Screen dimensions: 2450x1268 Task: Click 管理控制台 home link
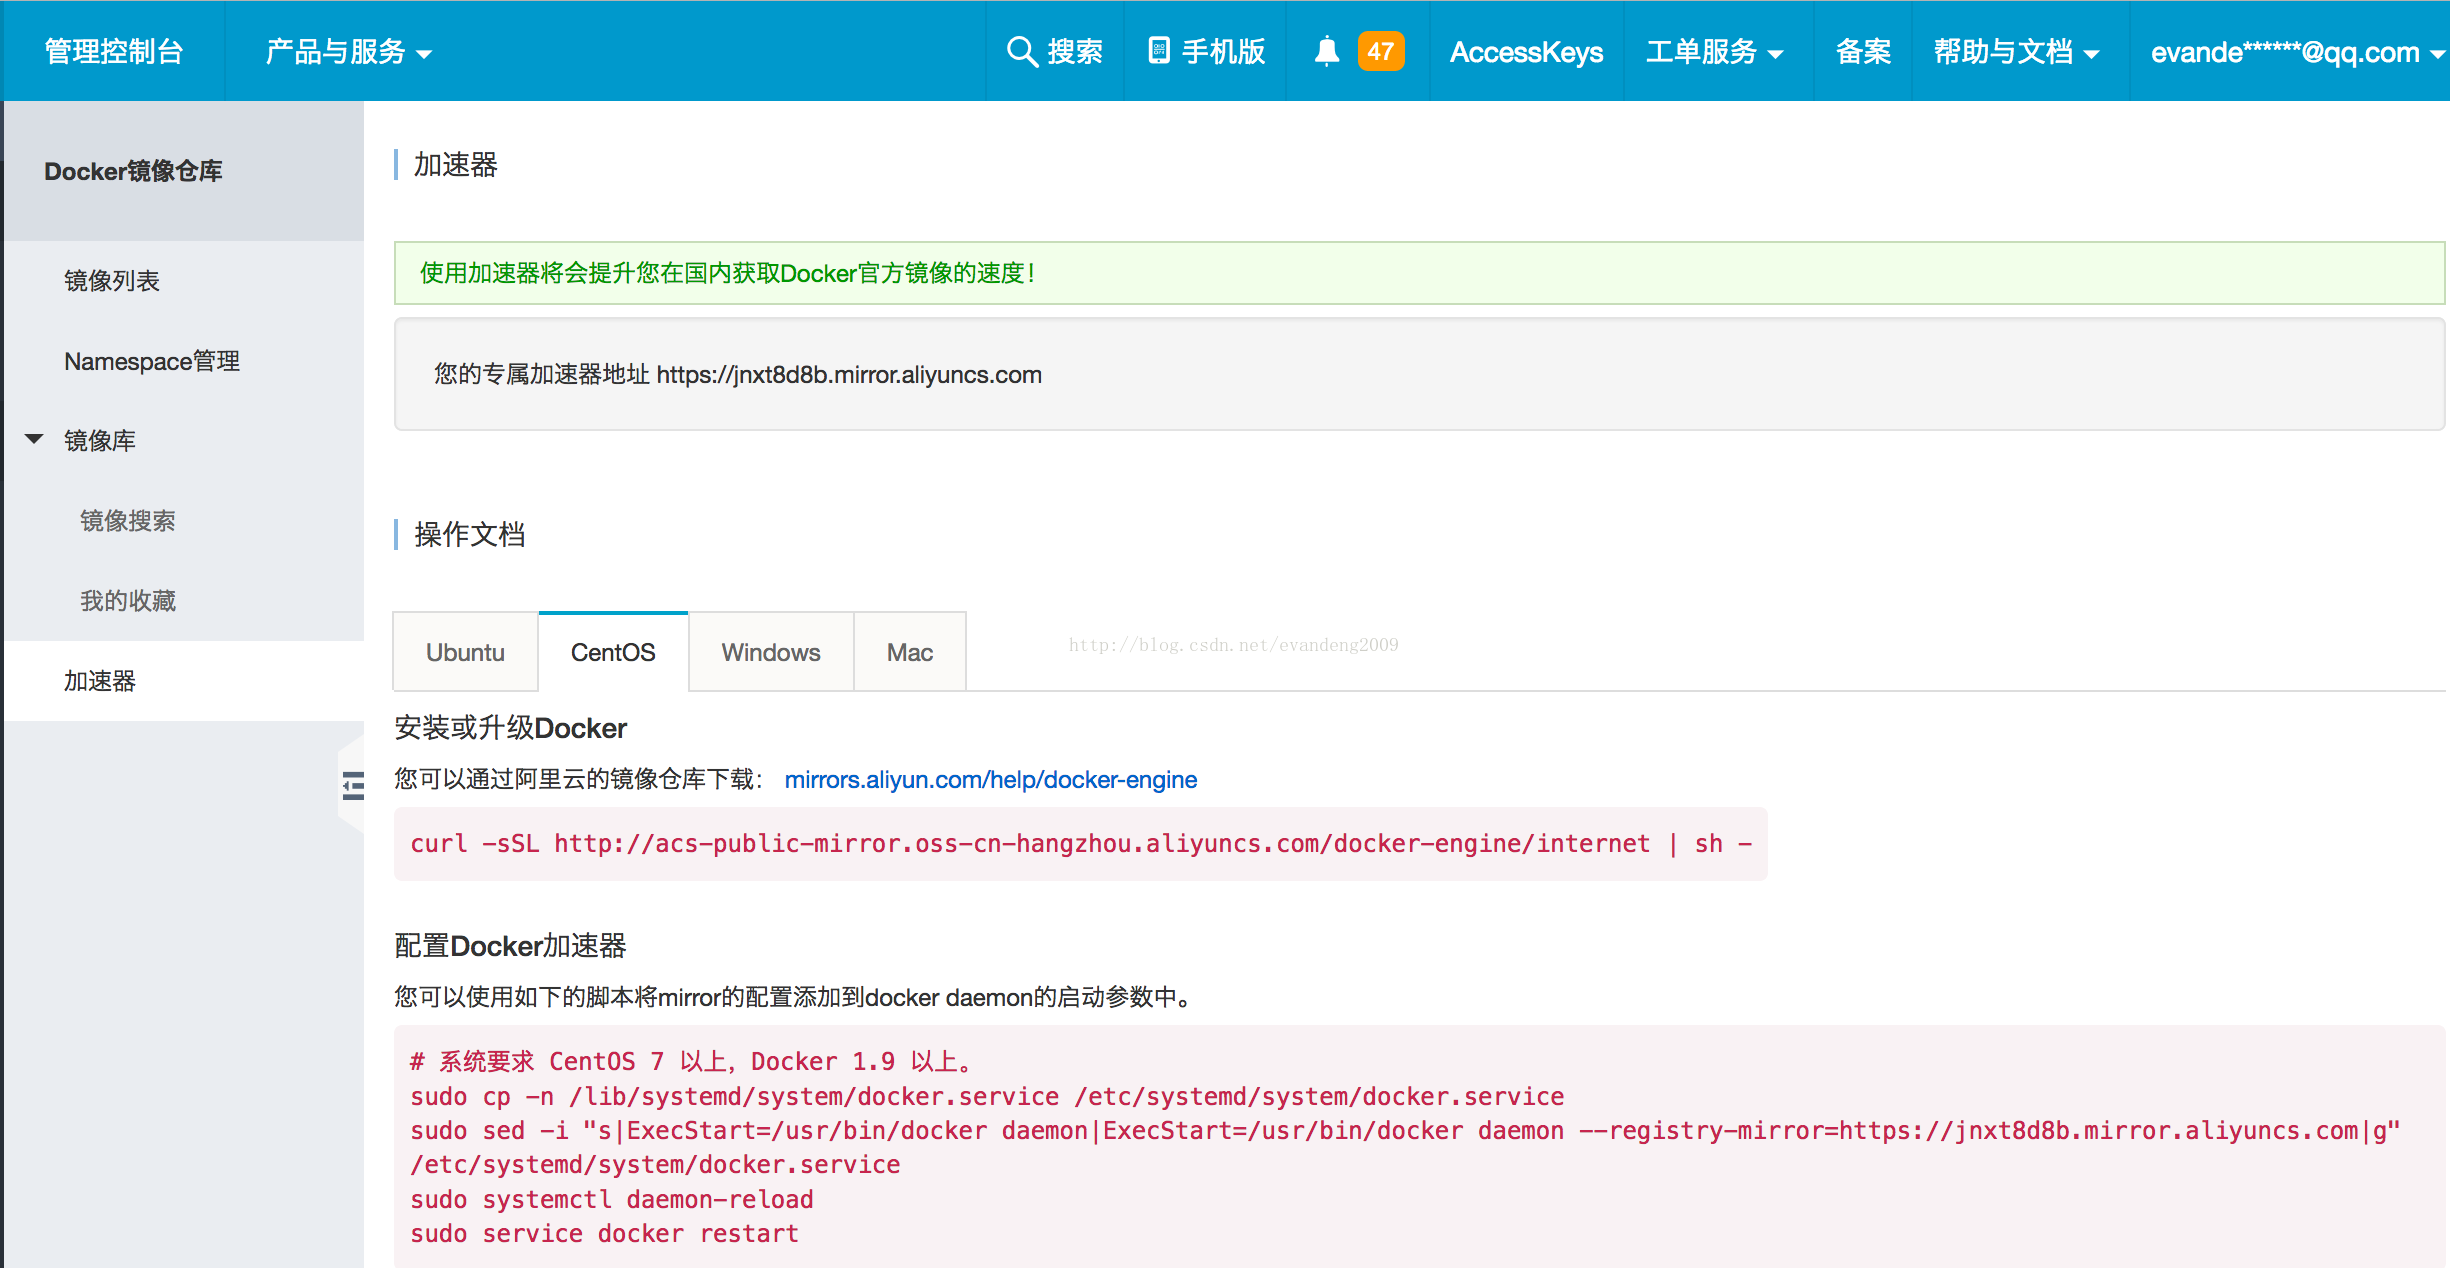(114, 52)
